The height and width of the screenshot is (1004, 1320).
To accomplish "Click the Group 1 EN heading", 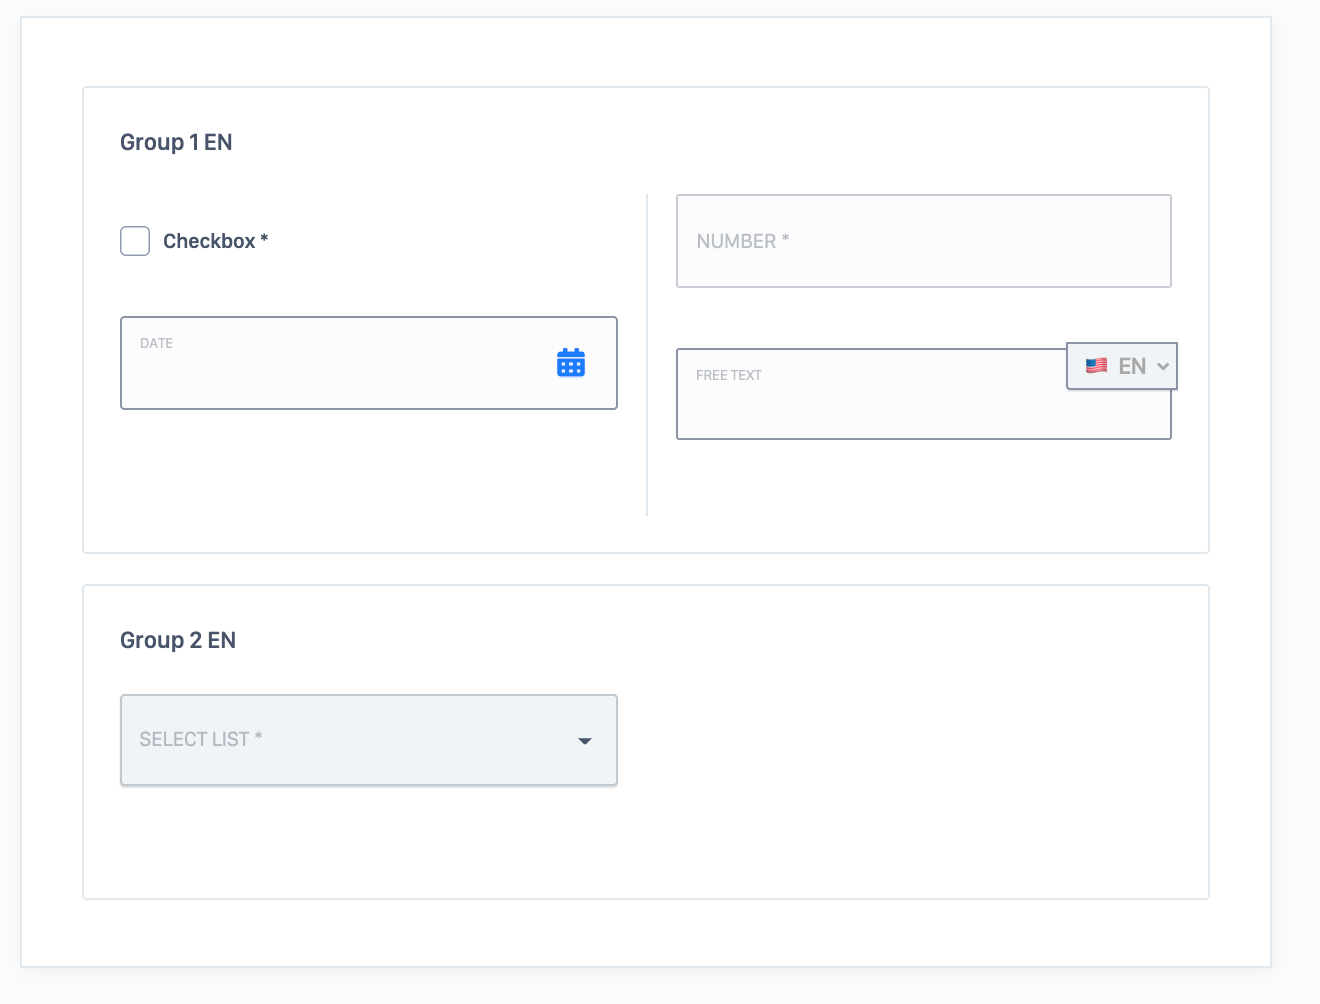I will (x=176, y=142).
